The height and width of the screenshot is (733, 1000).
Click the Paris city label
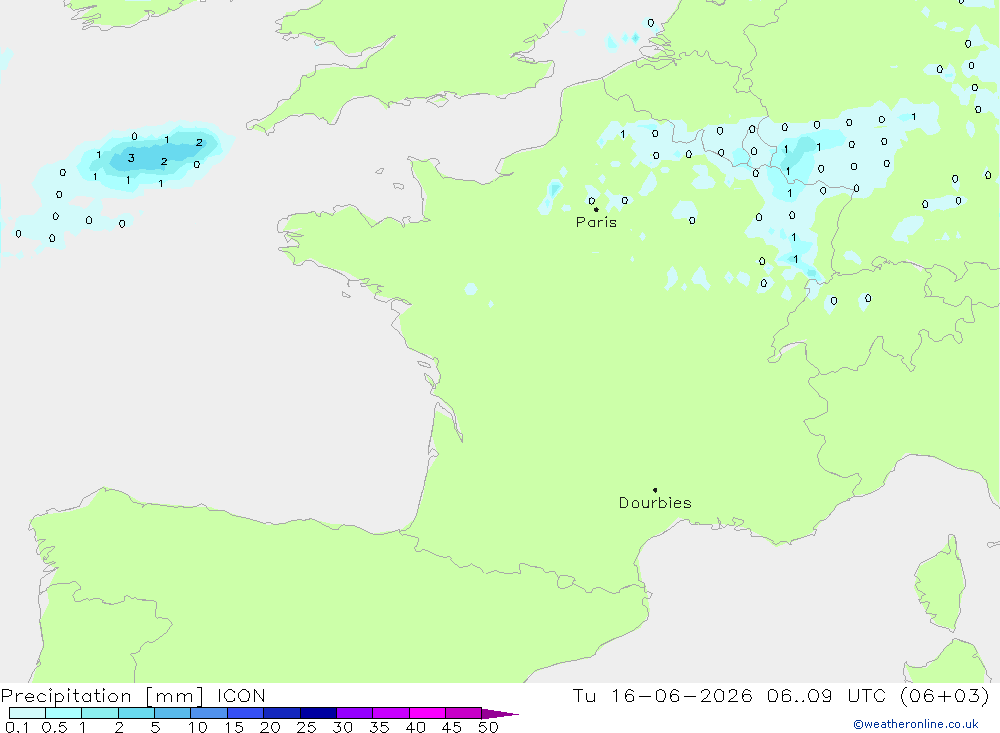(596, 222)
